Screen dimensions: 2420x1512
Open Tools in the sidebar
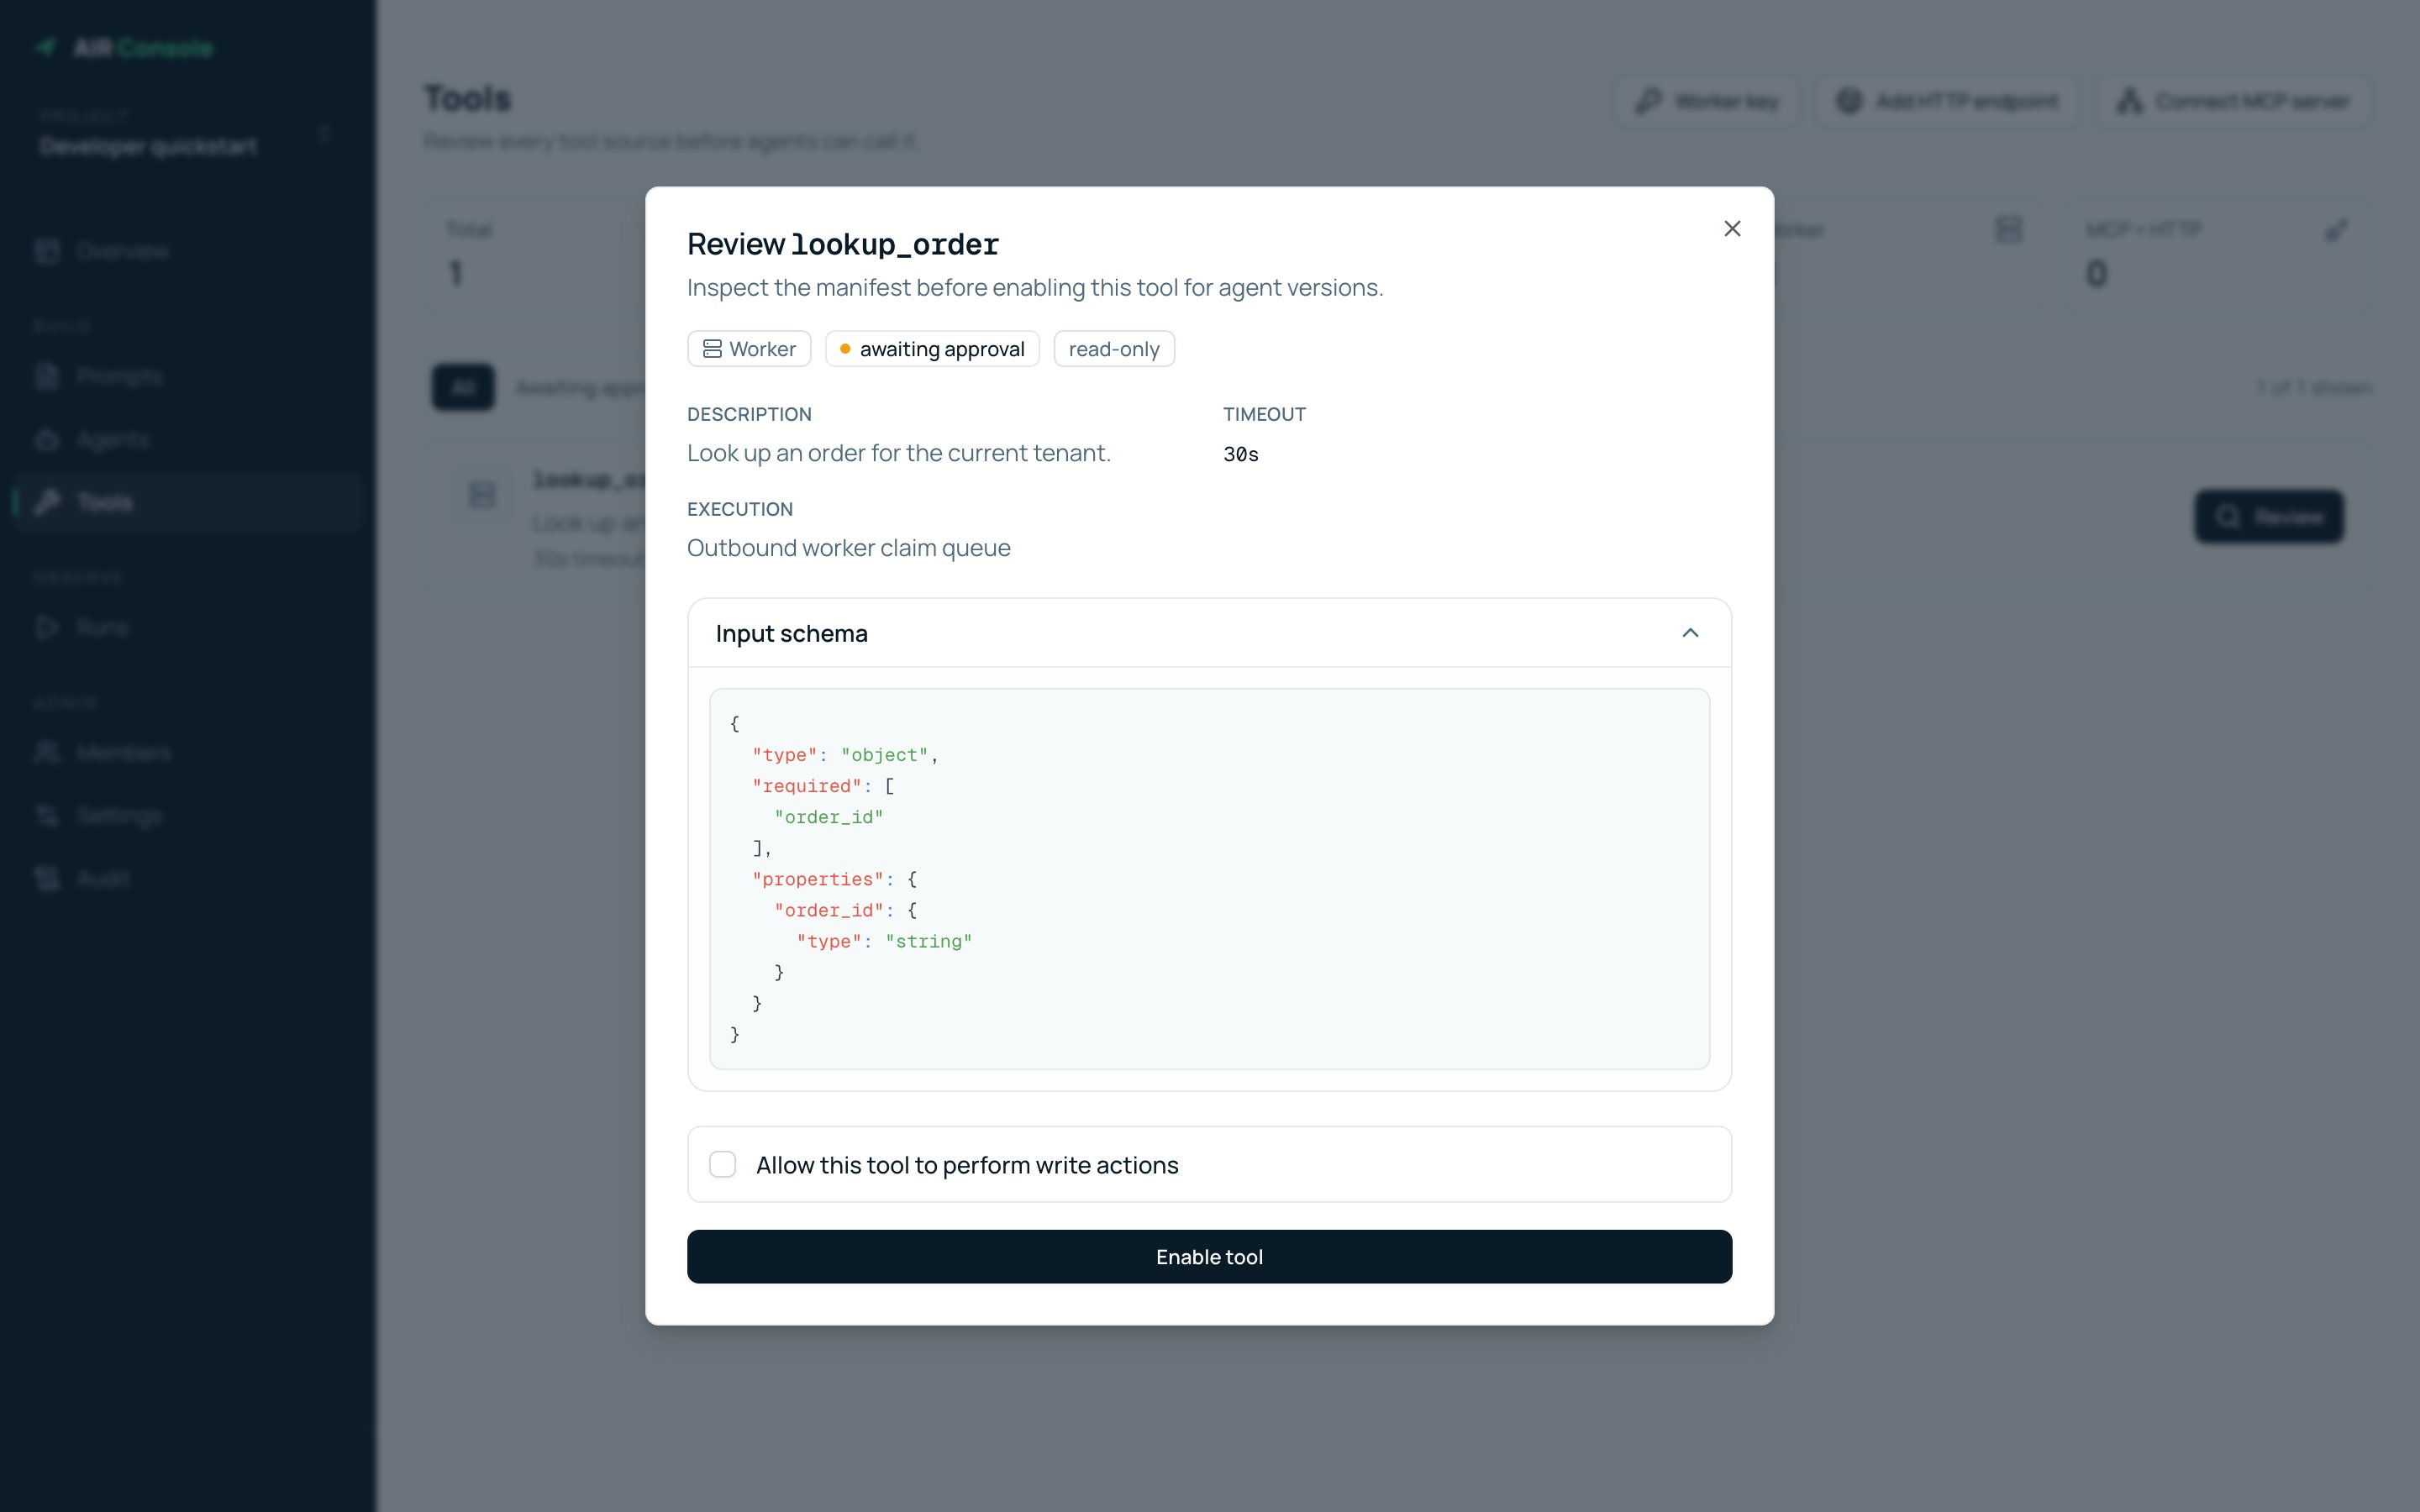[x=188, y=502]
